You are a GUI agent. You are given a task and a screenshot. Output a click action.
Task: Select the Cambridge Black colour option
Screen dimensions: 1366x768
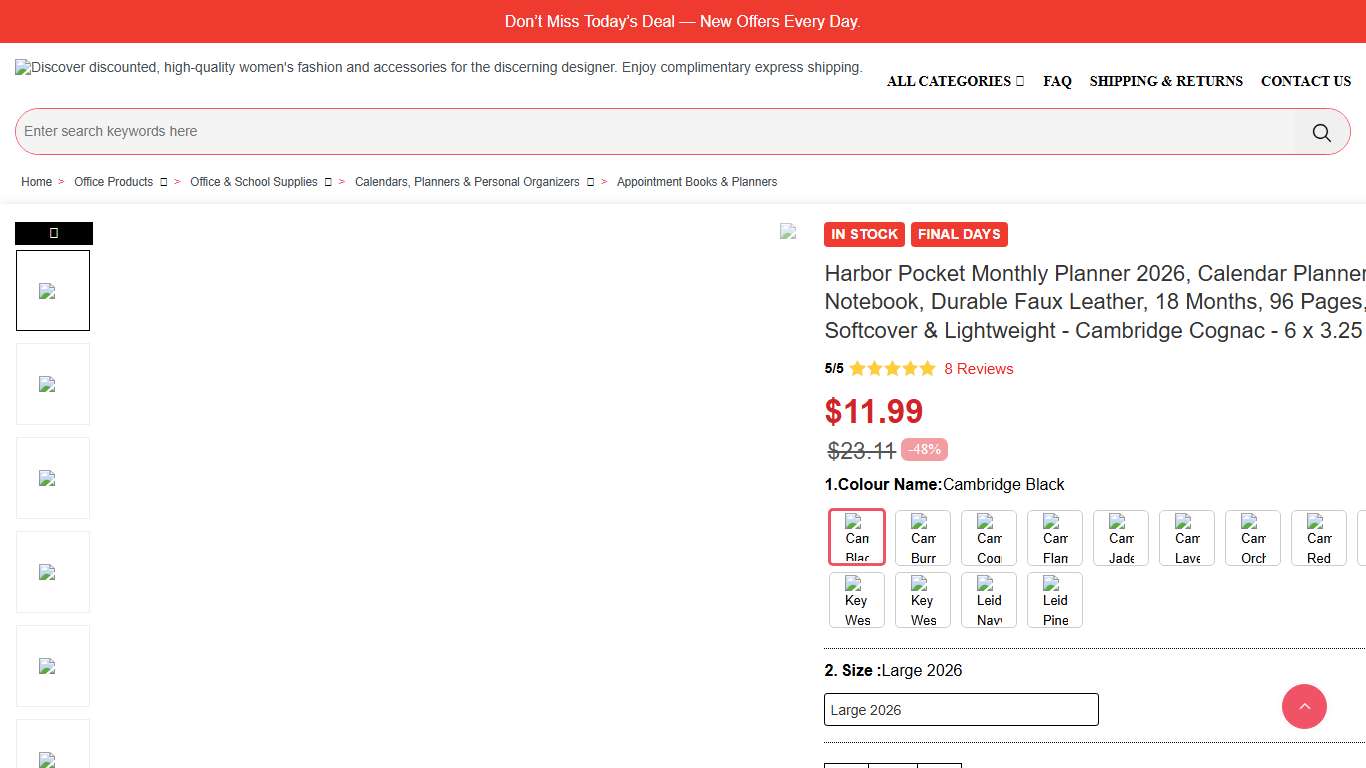point(857,537)
